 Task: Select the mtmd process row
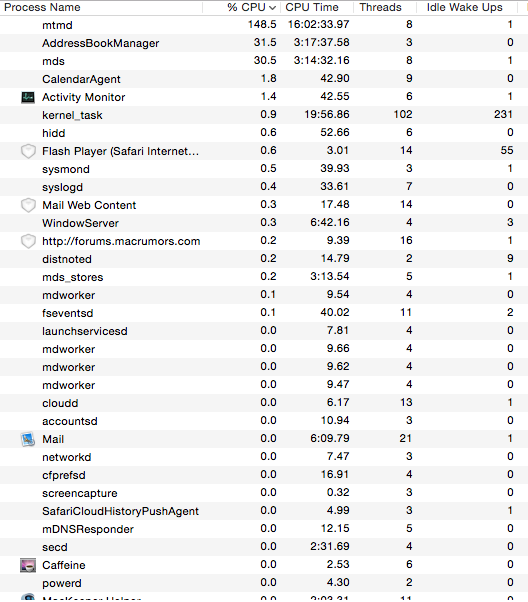click(264, 25)
